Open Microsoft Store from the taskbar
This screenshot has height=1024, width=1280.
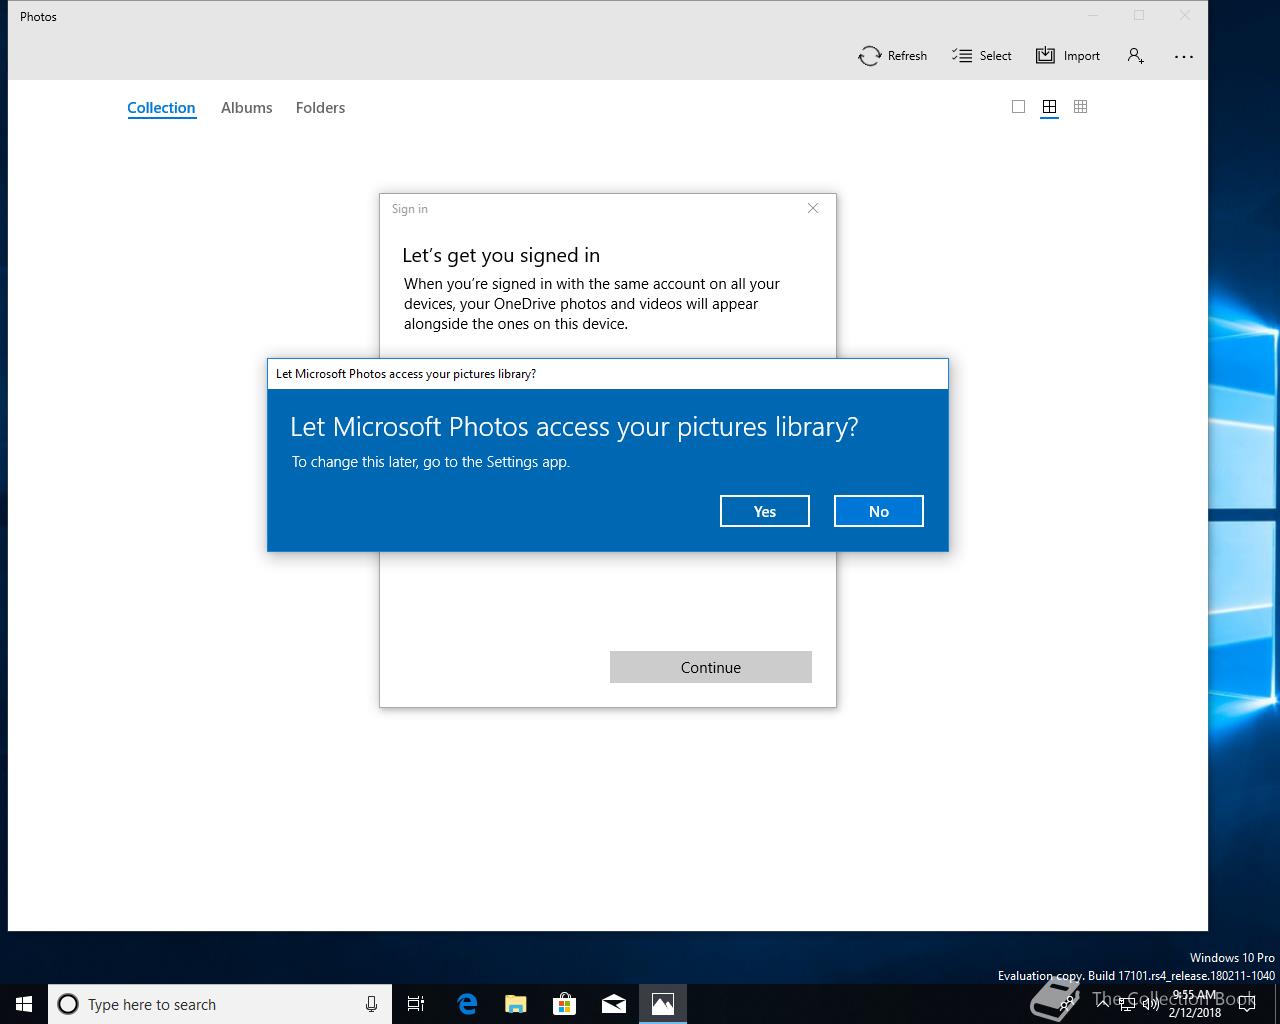[565, 1004]
